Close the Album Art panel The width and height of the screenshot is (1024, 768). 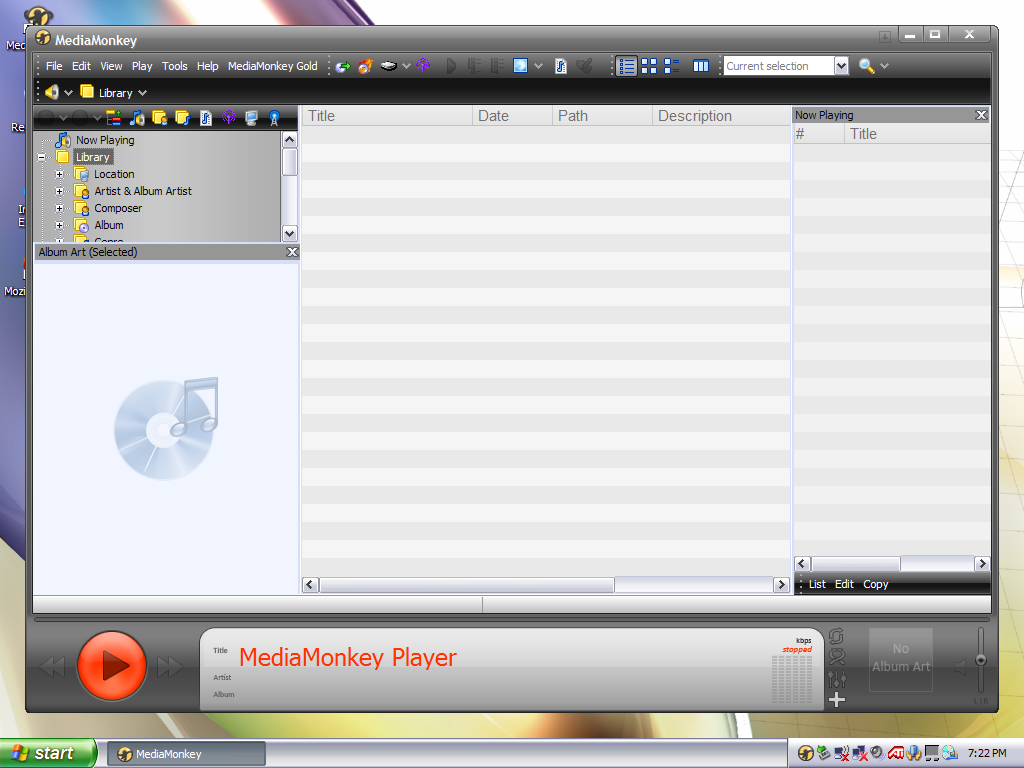coord(292,252)
